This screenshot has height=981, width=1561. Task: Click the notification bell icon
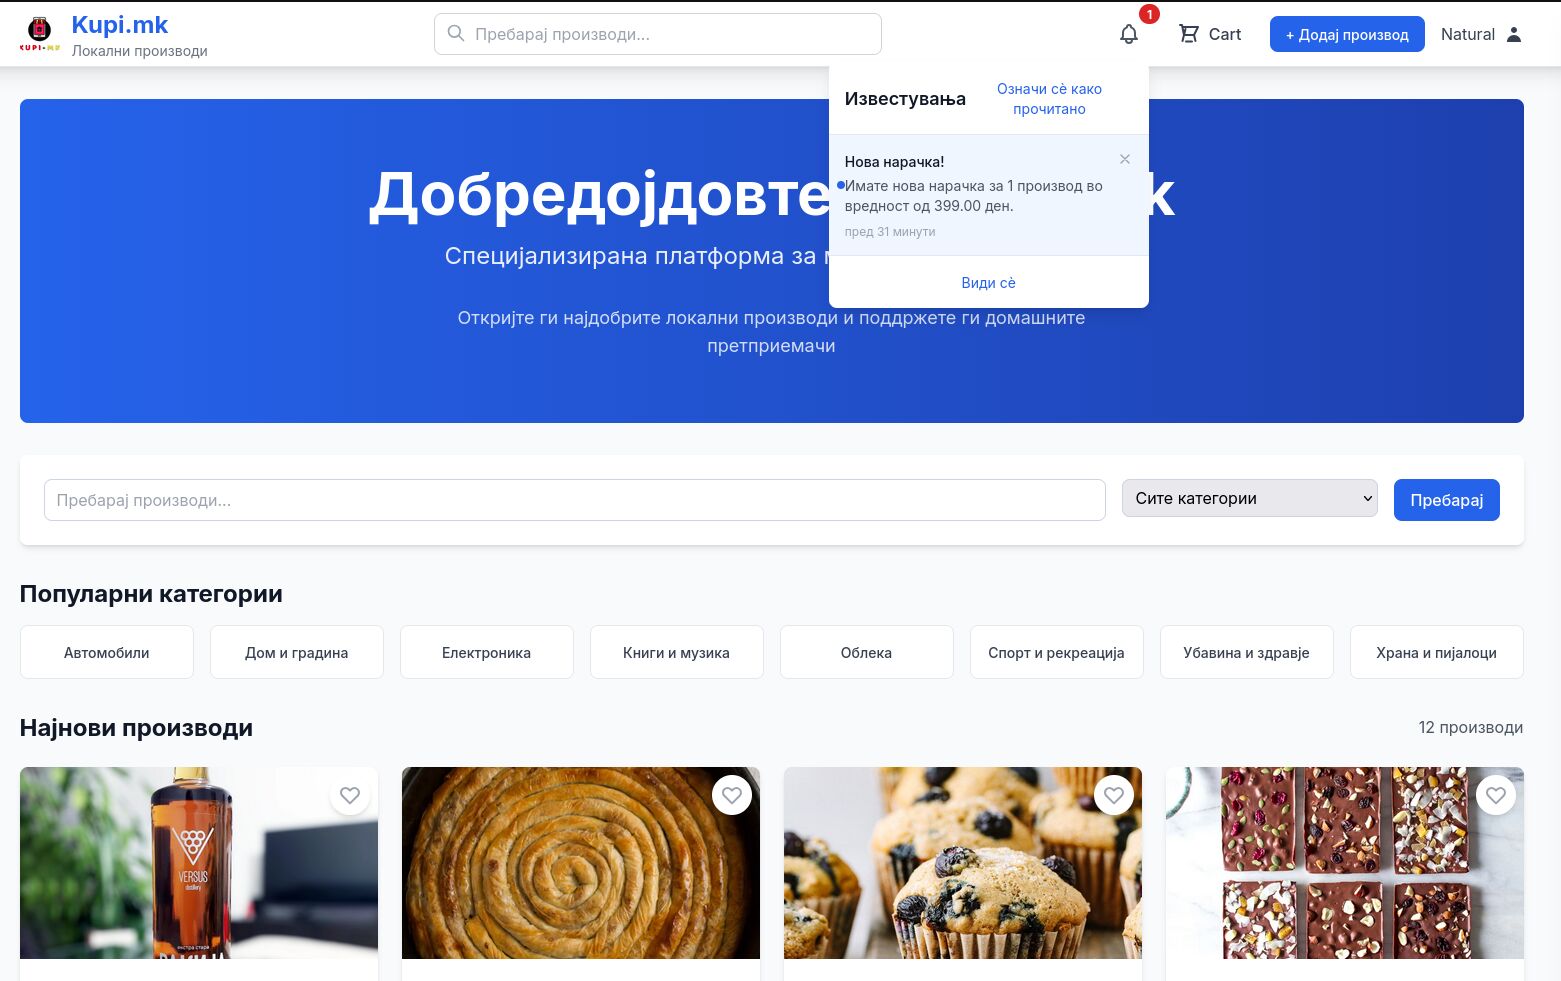point(1128,34)
